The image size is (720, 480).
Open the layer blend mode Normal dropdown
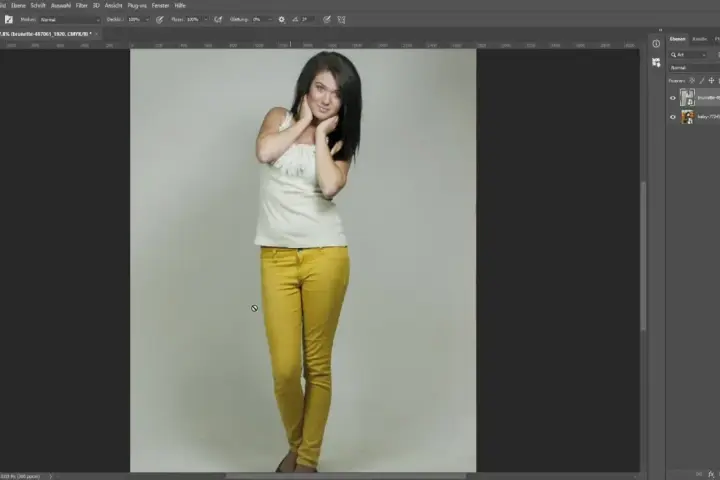694,68
